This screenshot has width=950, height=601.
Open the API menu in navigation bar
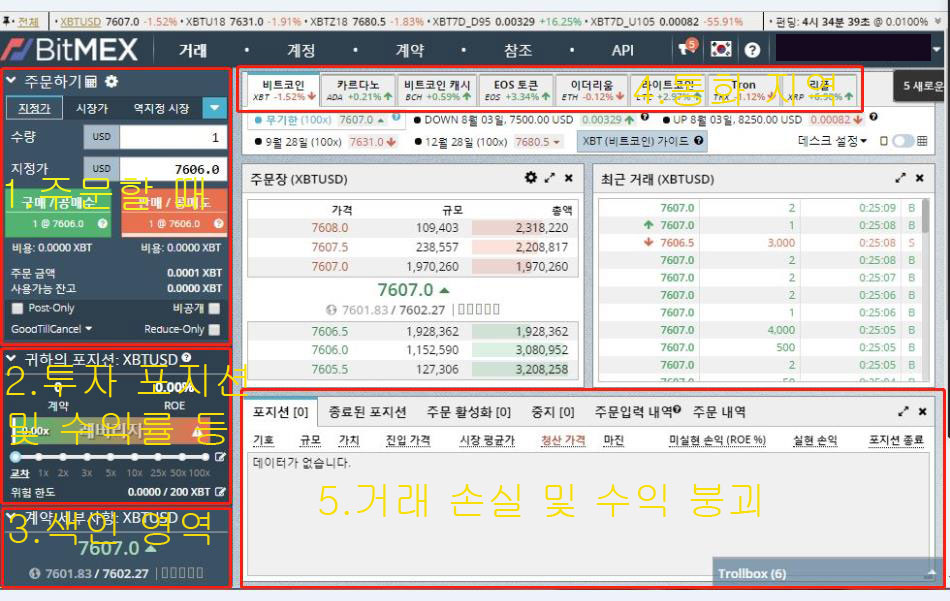click(x=622, y=50)
